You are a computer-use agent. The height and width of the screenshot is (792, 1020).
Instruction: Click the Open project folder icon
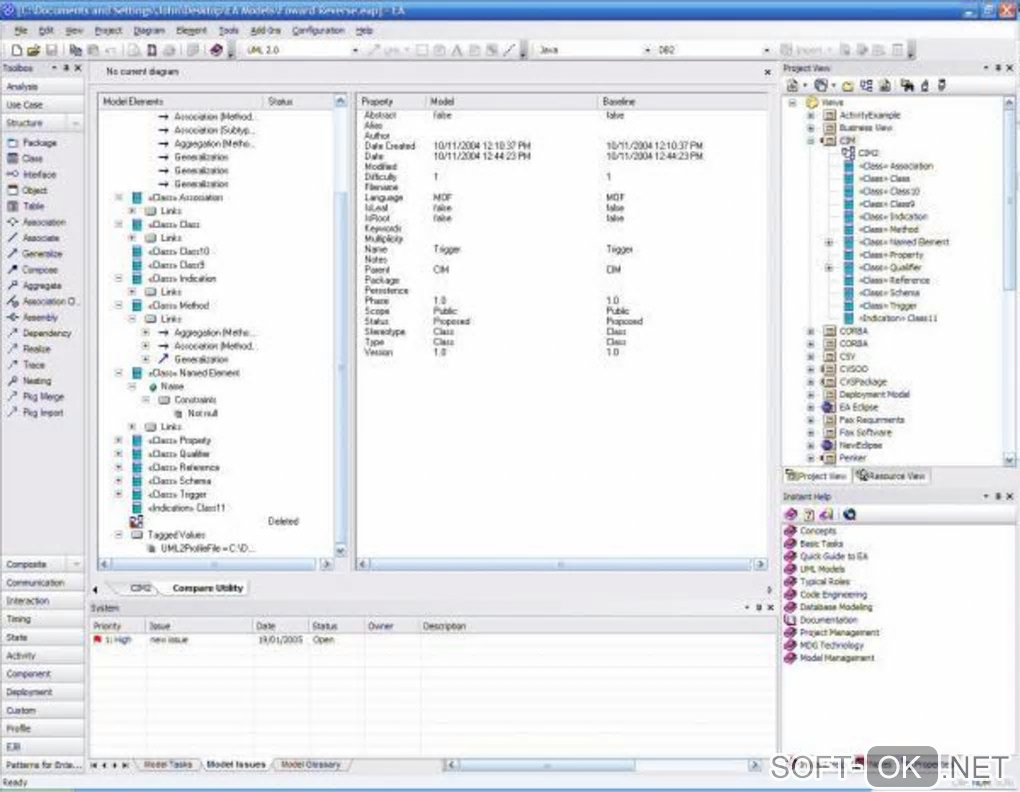click(x=34, y=50)
